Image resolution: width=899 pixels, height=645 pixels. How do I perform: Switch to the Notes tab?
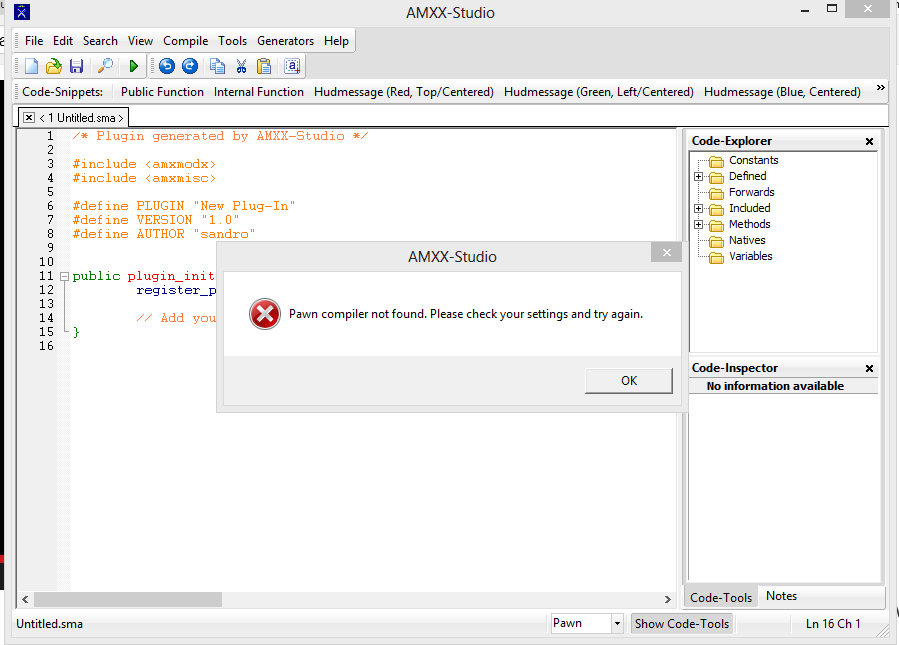coord(781,596)
